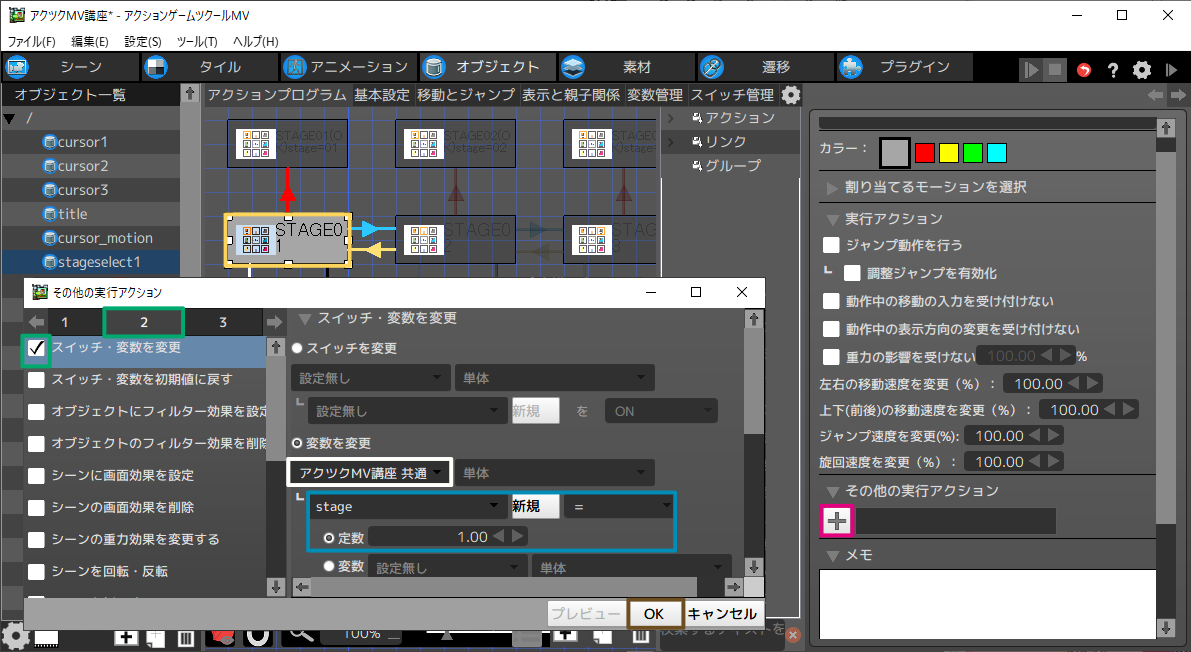This screenshot has height=652, width=1191.
Task: Switch to the アニメーション tab
Action: [x=346, y=67]
